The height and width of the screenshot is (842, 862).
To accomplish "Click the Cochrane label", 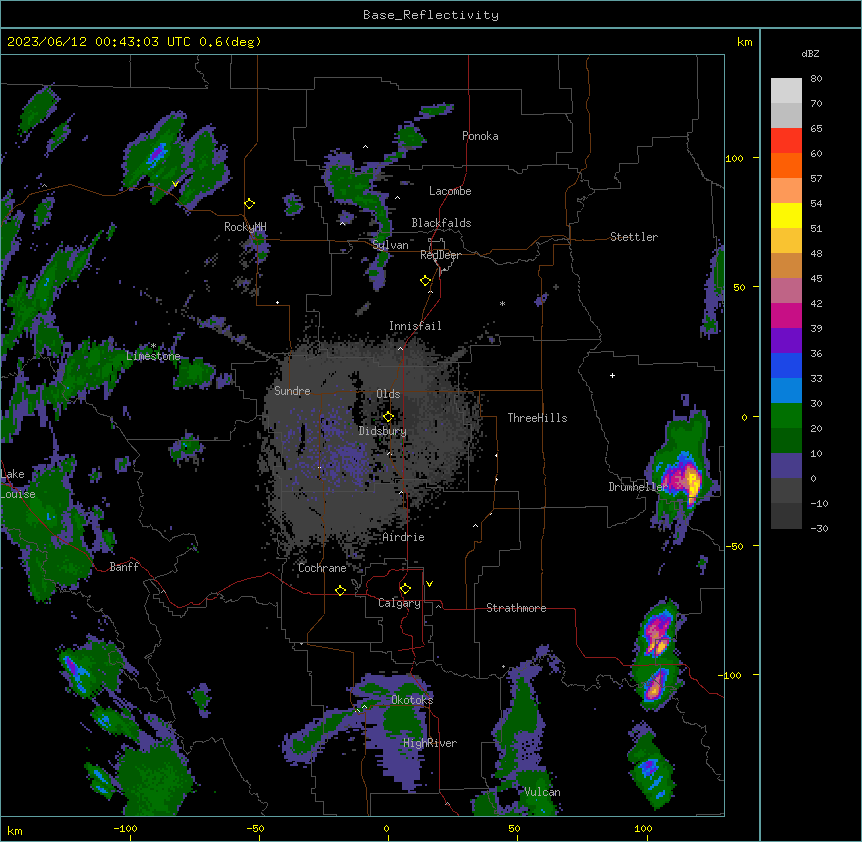I will [322, 568].
